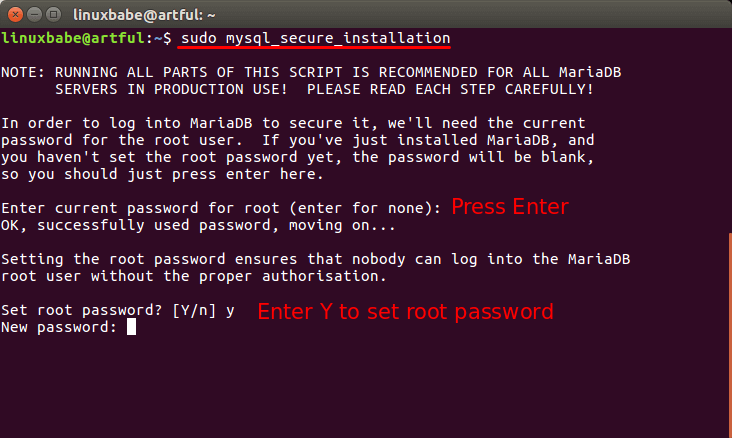Click the red 'Press Enter' annotation
The width and height of the screenshot is (732, 438).
tap(510, 207)
